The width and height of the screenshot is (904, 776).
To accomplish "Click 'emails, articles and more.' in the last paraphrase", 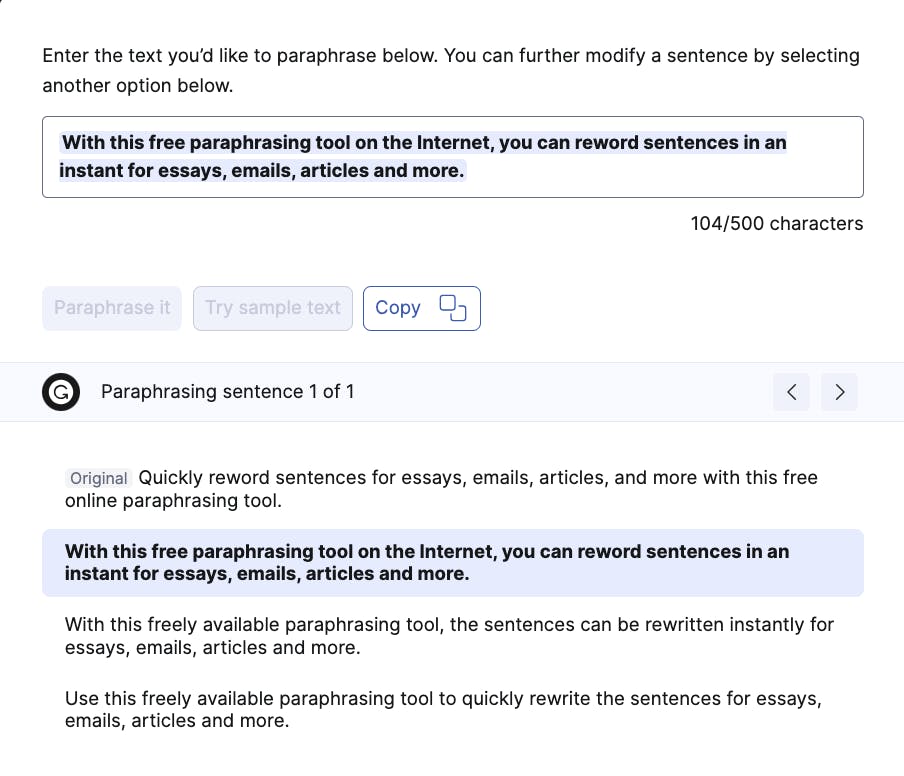I will [177, 721].
